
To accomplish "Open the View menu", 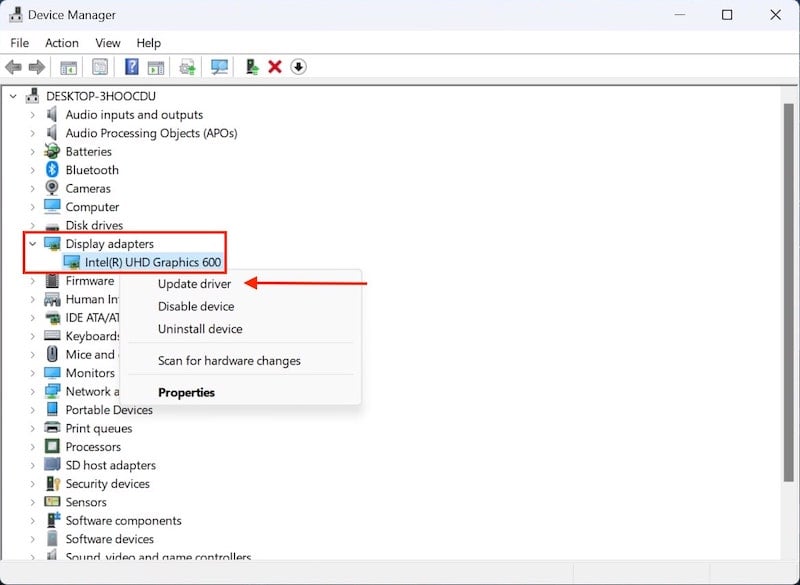I will tap(108, 43).
